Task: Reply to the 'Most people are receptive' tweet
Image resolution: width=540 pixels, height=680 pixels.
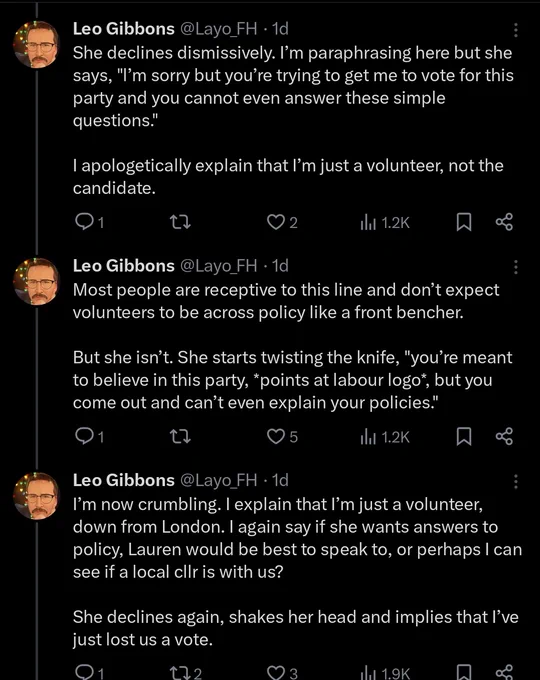Action: [89, 437]
